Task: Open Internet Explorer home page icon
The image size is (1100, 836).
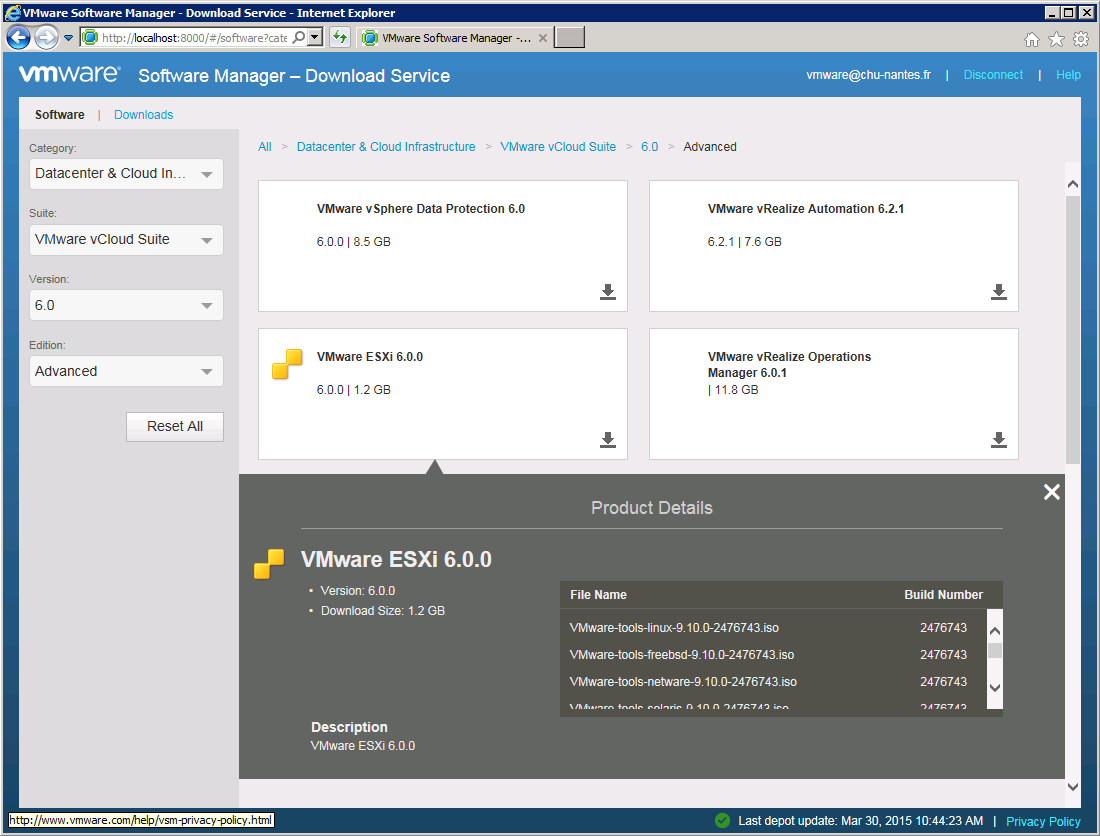Action: click(x=1032, y=39)
